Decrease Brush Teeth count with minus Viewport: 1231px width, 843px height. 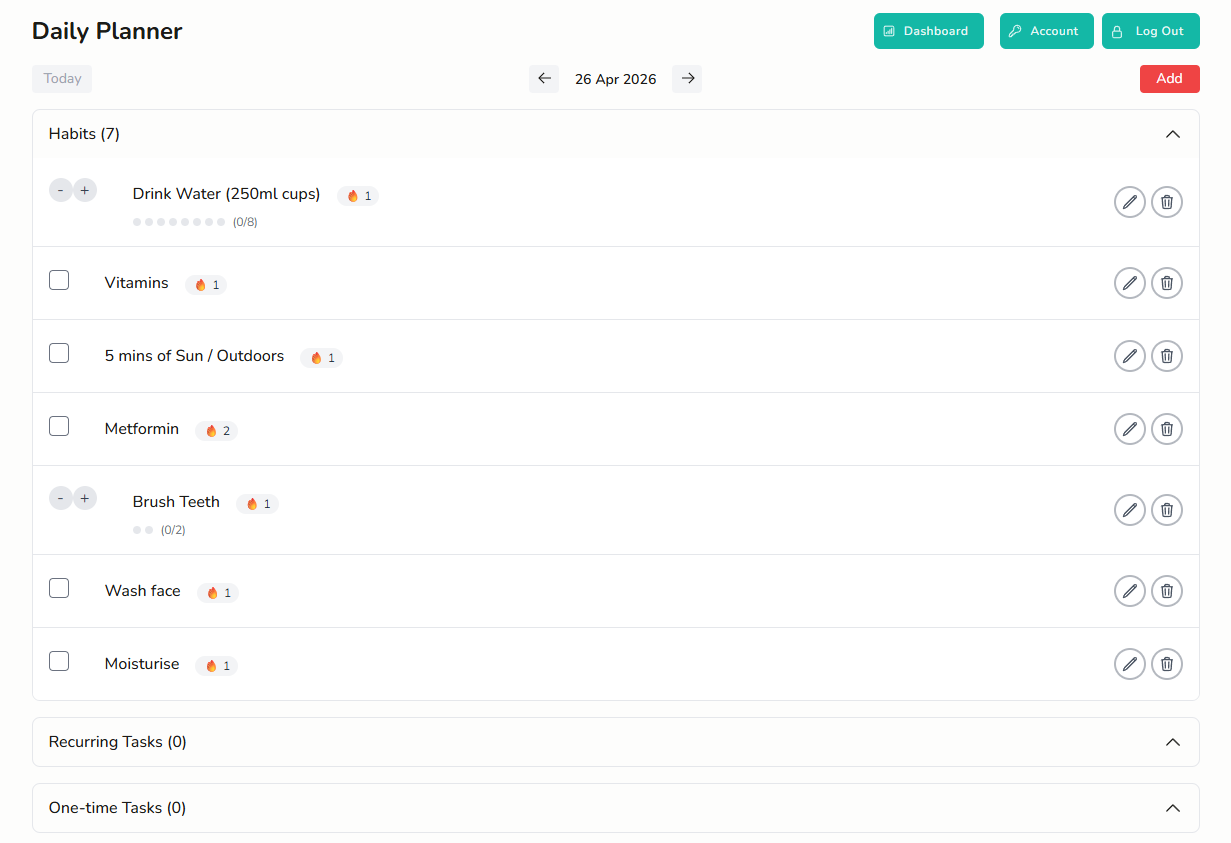(61, 498)
